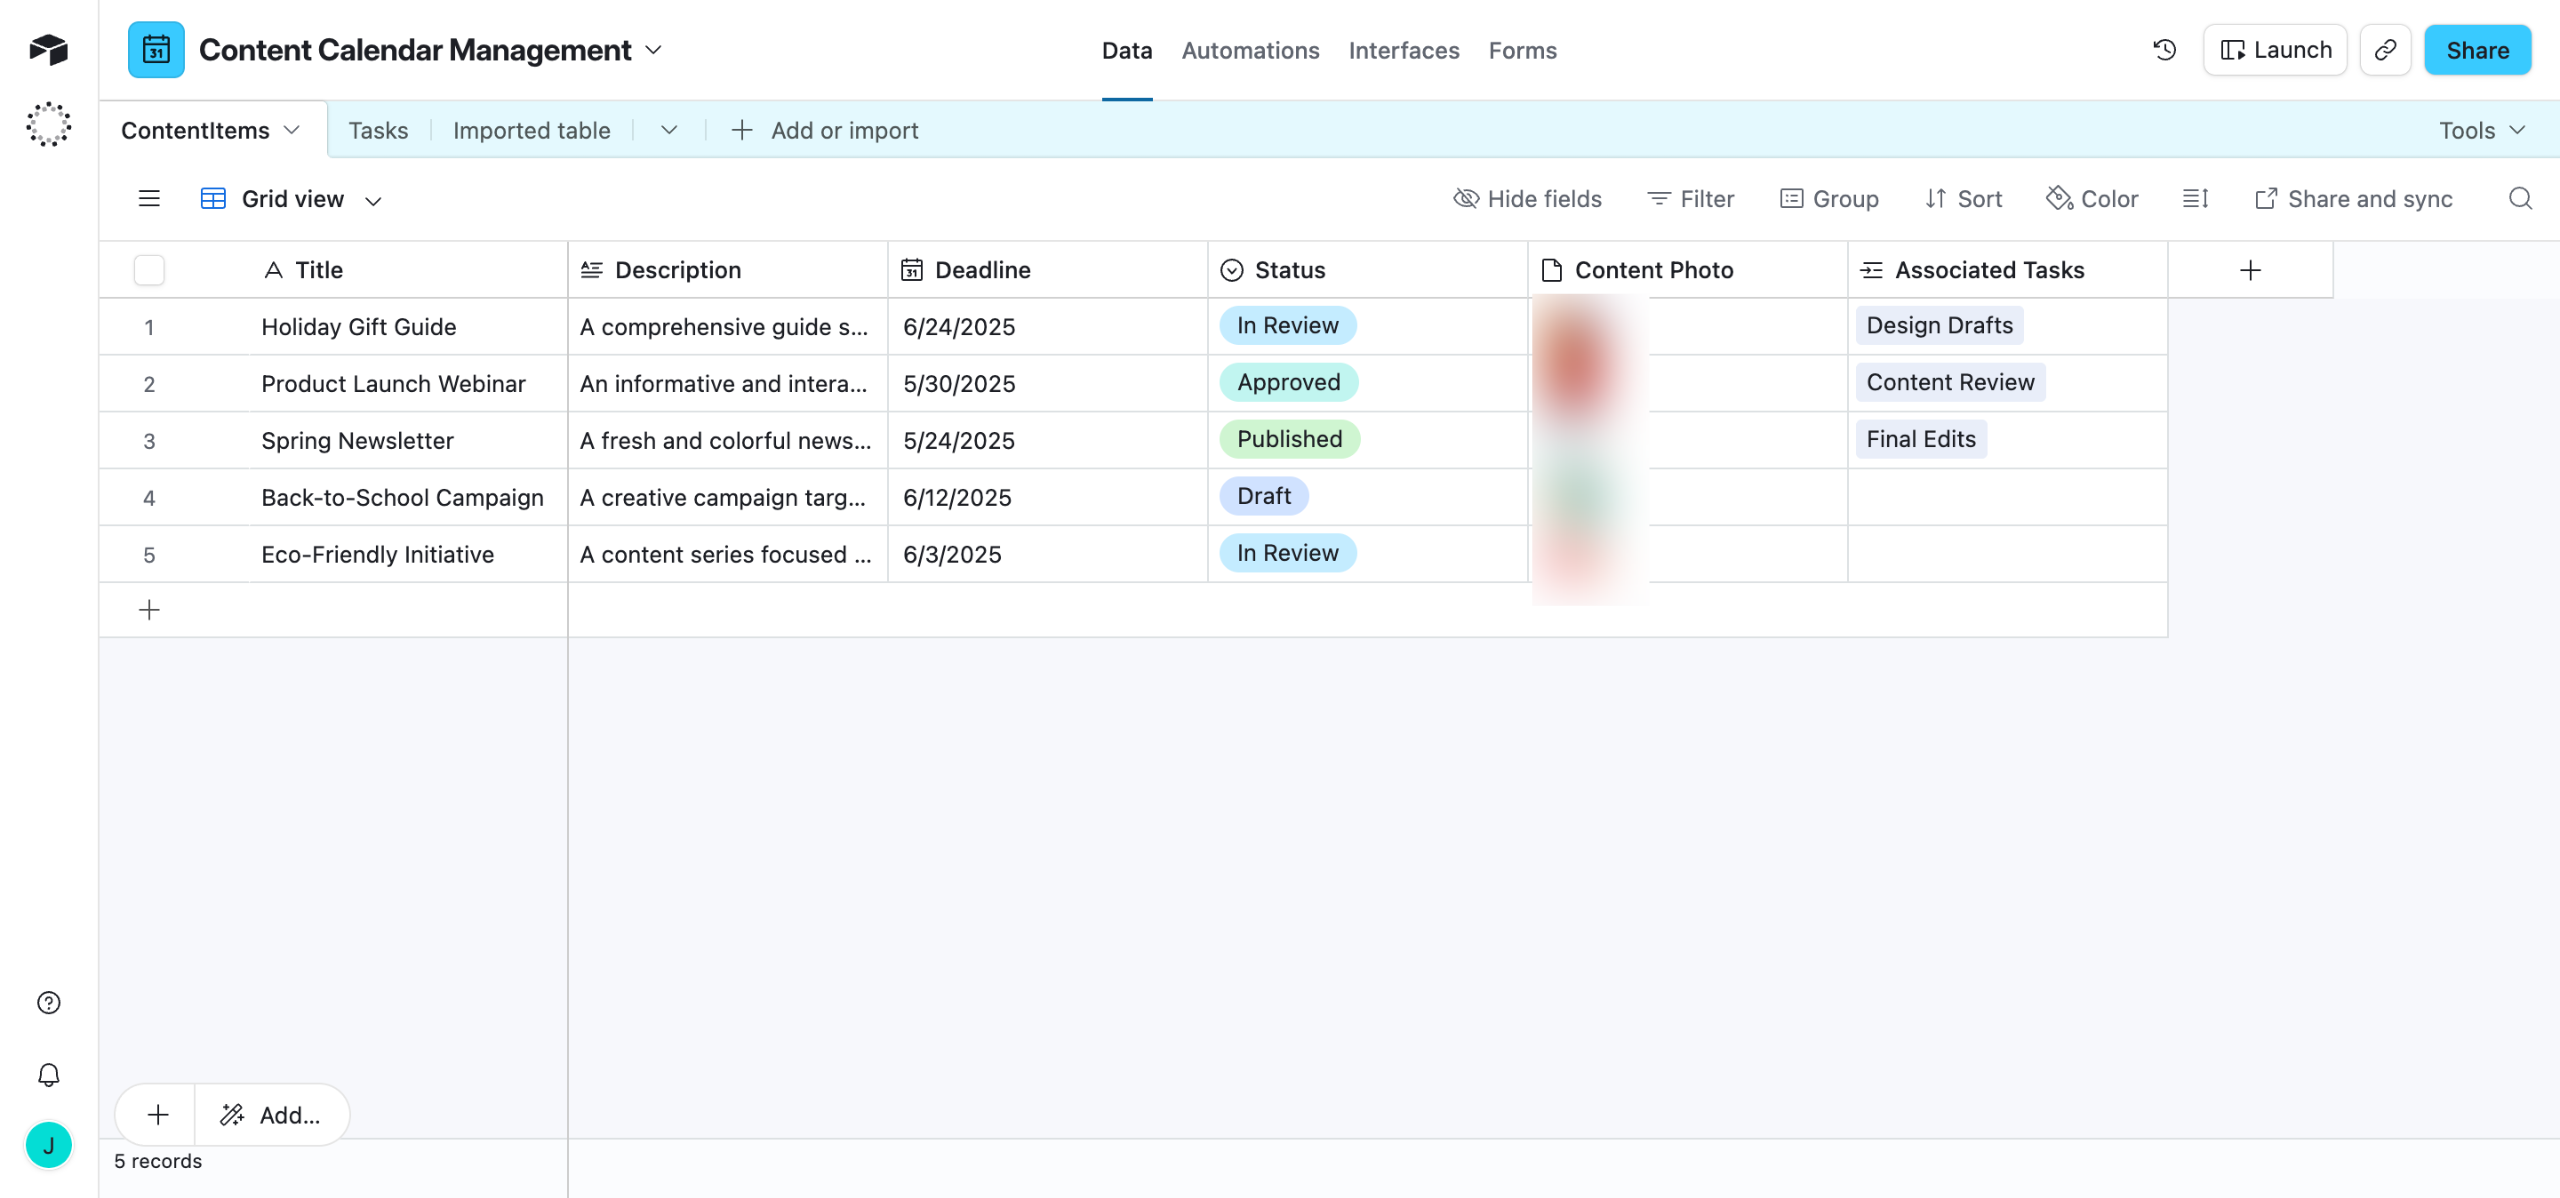This screenshot has width=2560, height=1198.
Task: Toggle the views sidebar hamburger icon
Action: [x=149, y=199]
